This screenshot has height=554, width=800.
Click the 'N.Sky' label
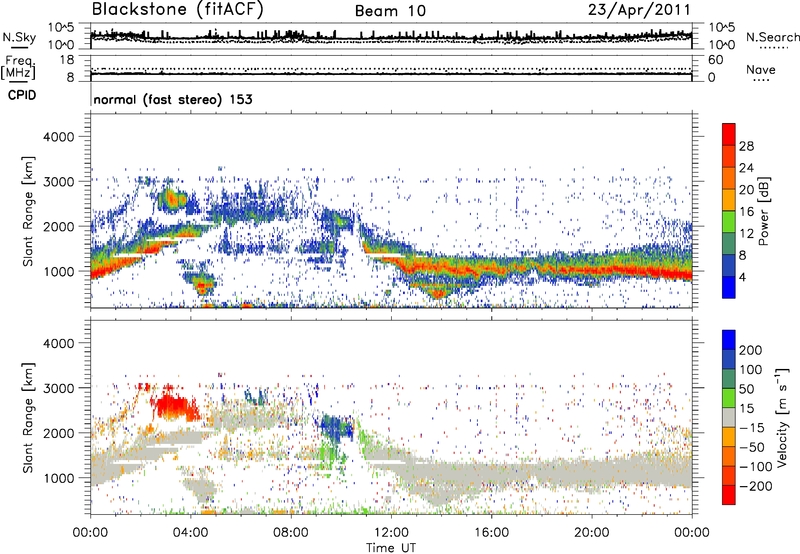click(19, 37)
